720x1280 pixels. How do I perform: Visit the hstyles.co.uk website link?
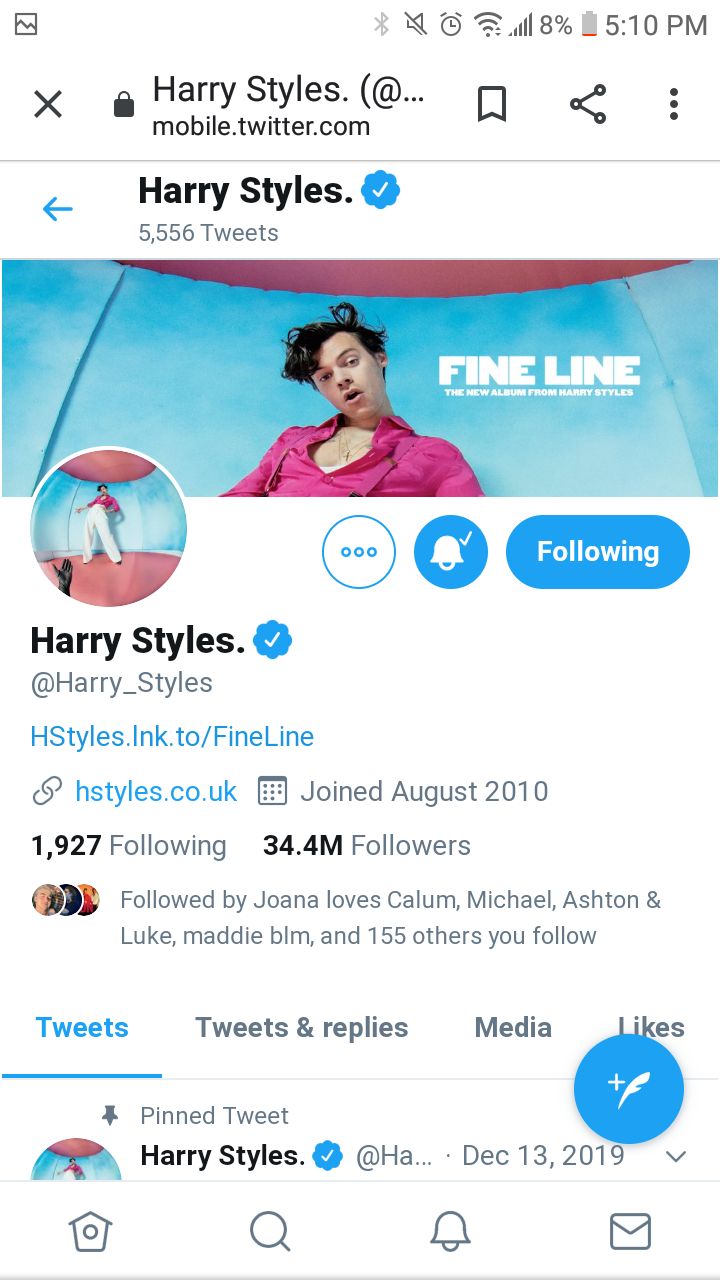156,792
